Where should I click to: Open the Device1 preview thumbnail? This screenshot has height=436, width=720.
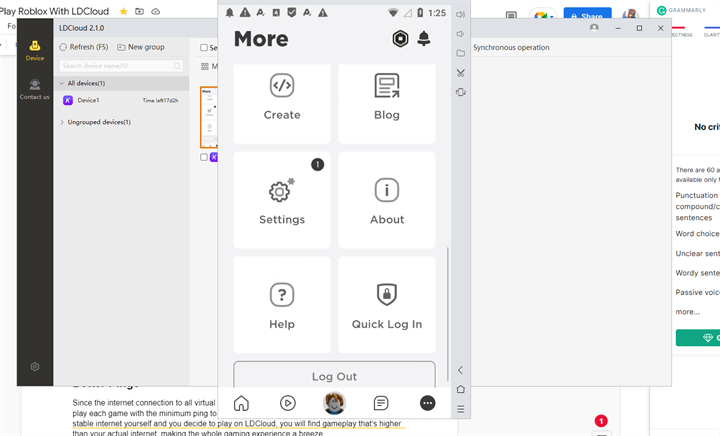pos(209,117)
